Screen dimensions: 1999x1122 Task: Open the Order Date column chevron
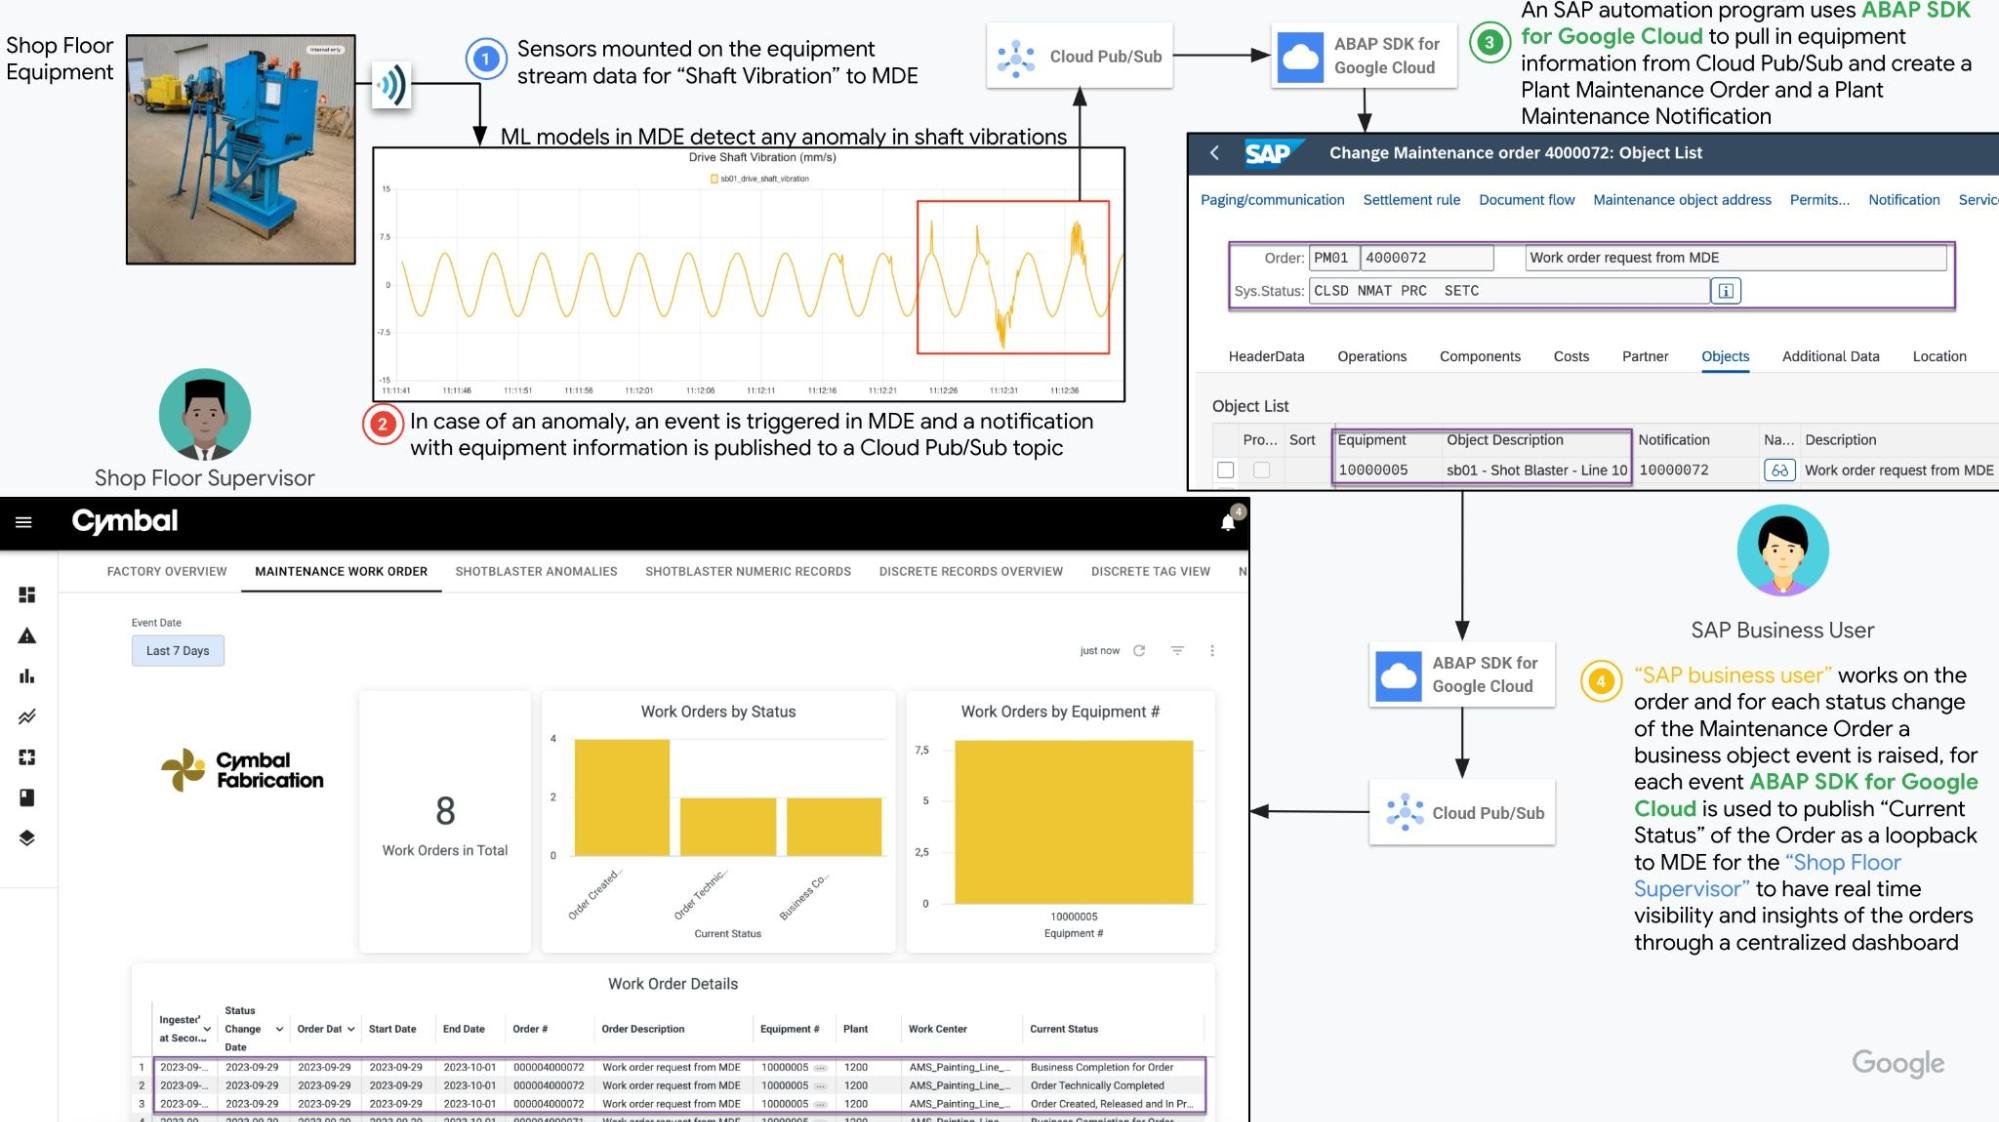[x=351, y=1029]
